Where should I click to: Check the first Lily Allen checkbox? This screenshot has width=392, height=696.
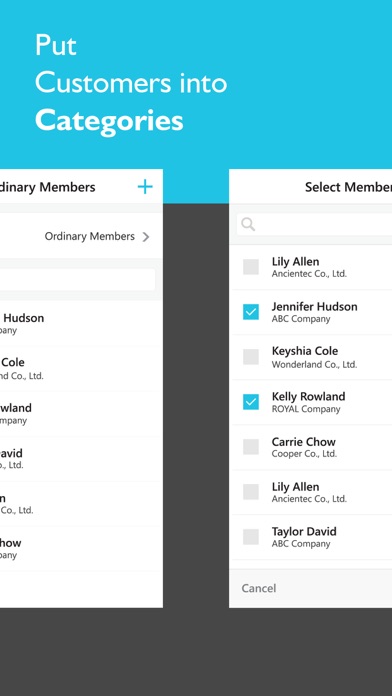click(x=251, y=267)
